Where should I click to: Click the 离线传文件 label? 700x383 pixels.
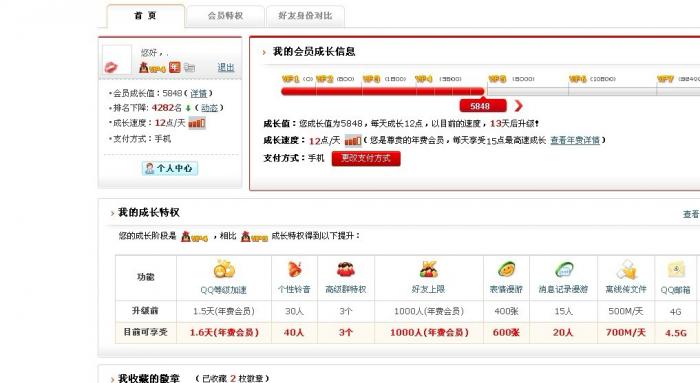pyautogui.click(x=626, y=289)
